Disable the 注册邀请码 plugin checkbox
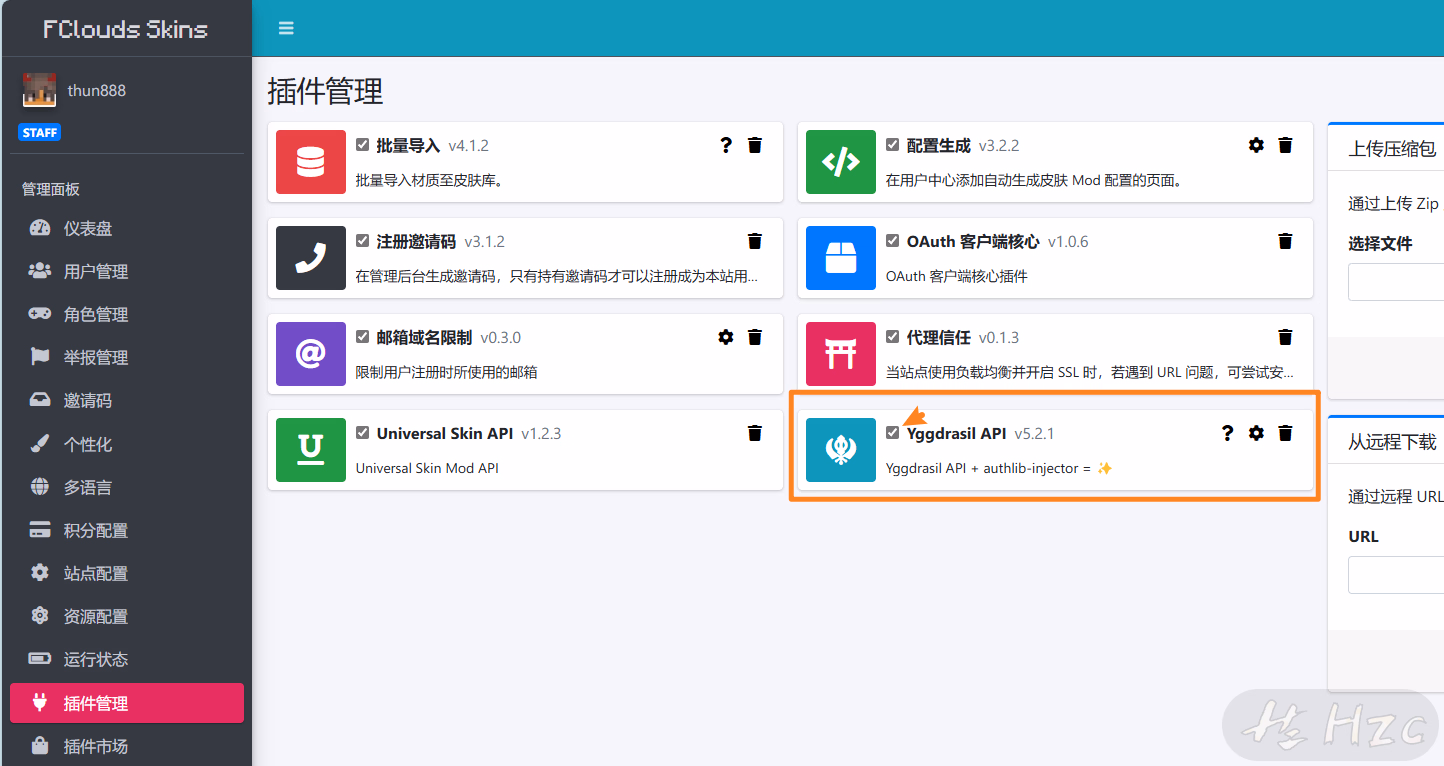Viewport: 1444px width, 766px height. click(x=363, y=241)
